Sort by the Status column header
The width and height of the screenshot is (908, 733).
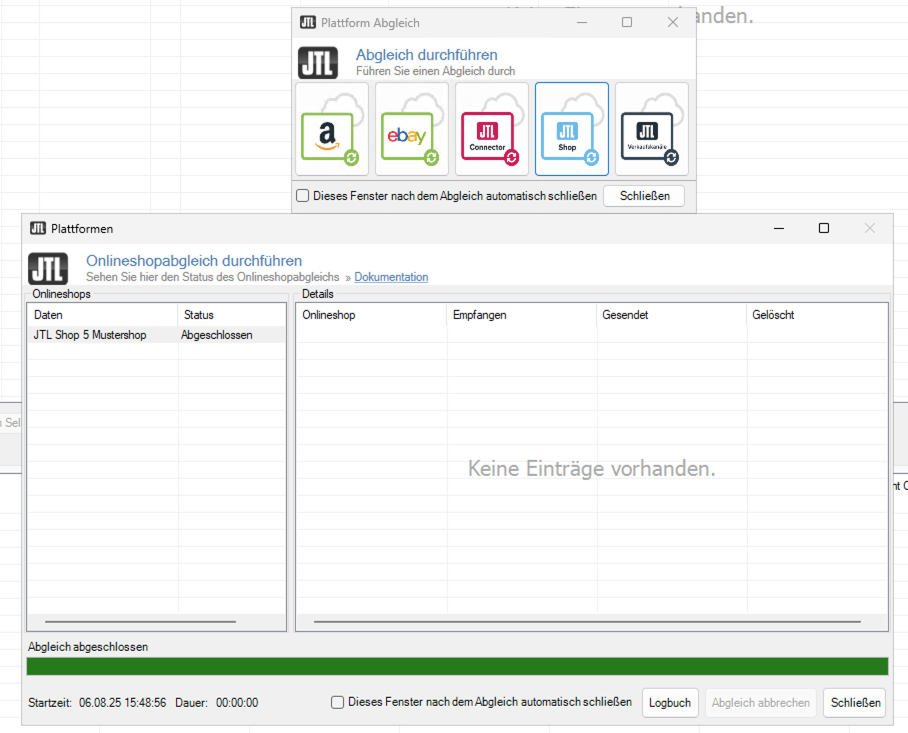pos(232,315)
